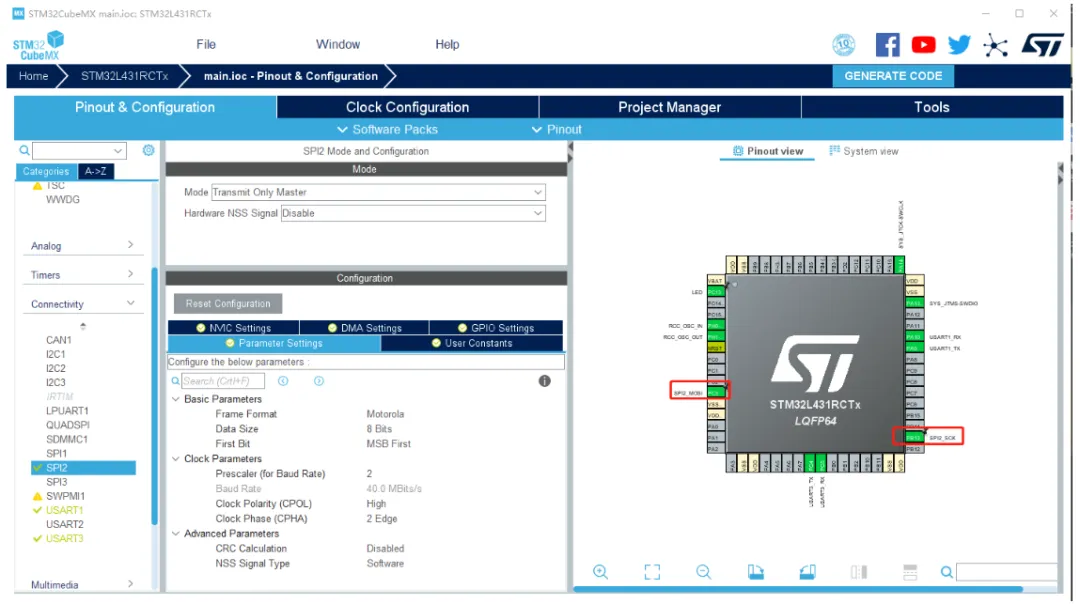1080x604 pixels.
Task: Rotate chip counter-clockwise icon
Action: point(807,572)
